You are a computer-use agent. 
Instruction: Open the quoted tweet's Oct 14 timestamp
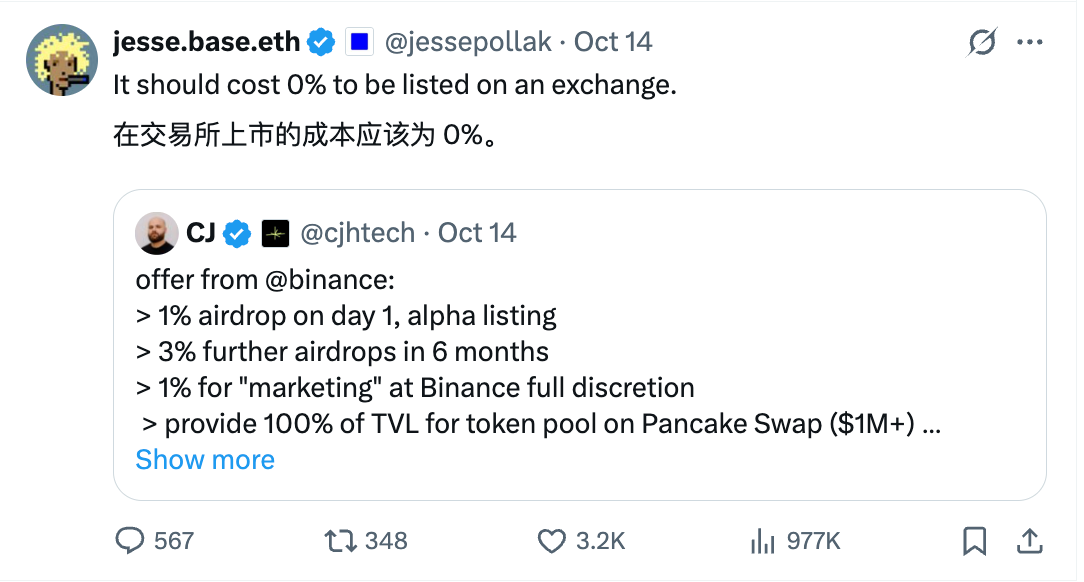pos(477,233)
